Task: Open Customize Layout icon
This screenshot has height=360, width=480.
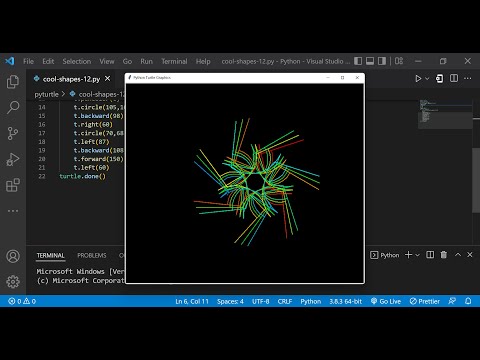Action: tap(399, 61)
